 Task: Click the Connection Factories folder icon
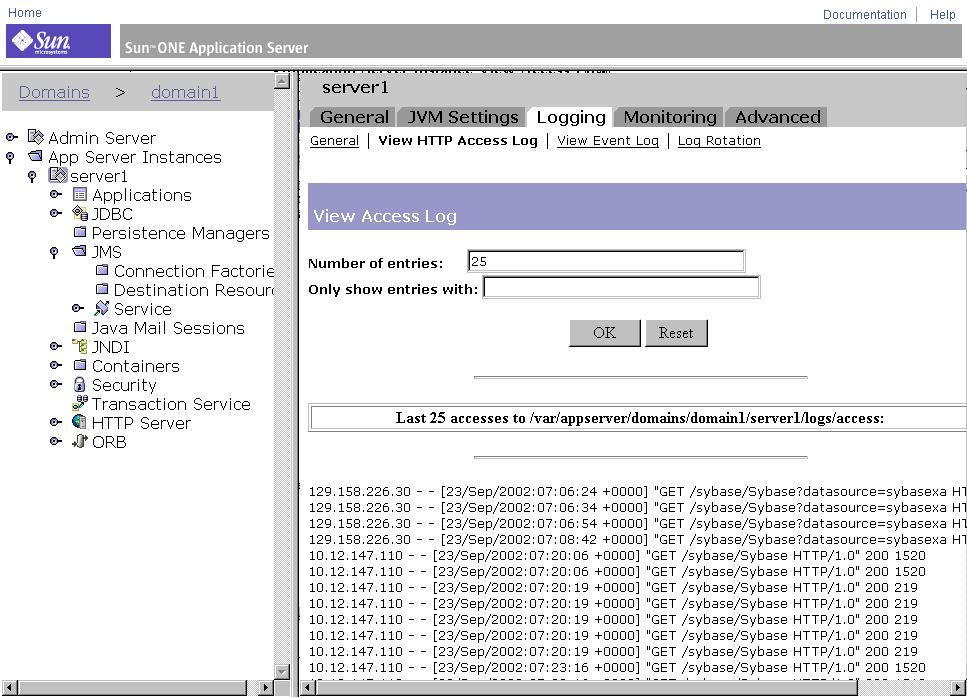pyautogui.click(x=102, y=270)
